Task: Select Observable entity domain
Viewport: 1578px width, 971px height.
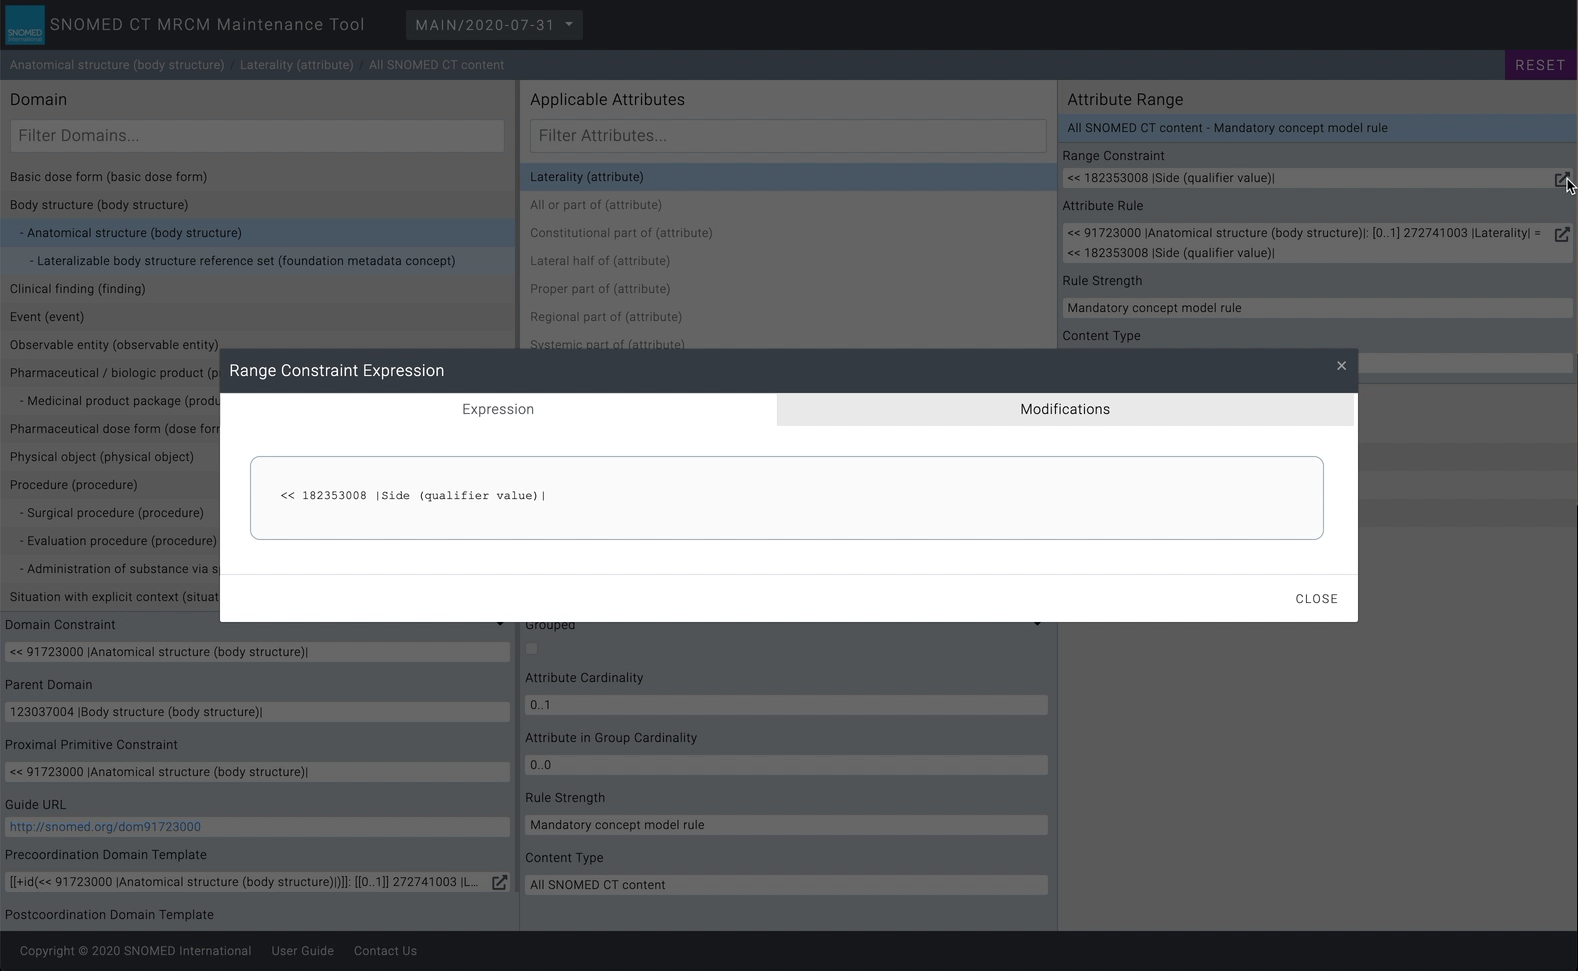Action: [114, 345]
